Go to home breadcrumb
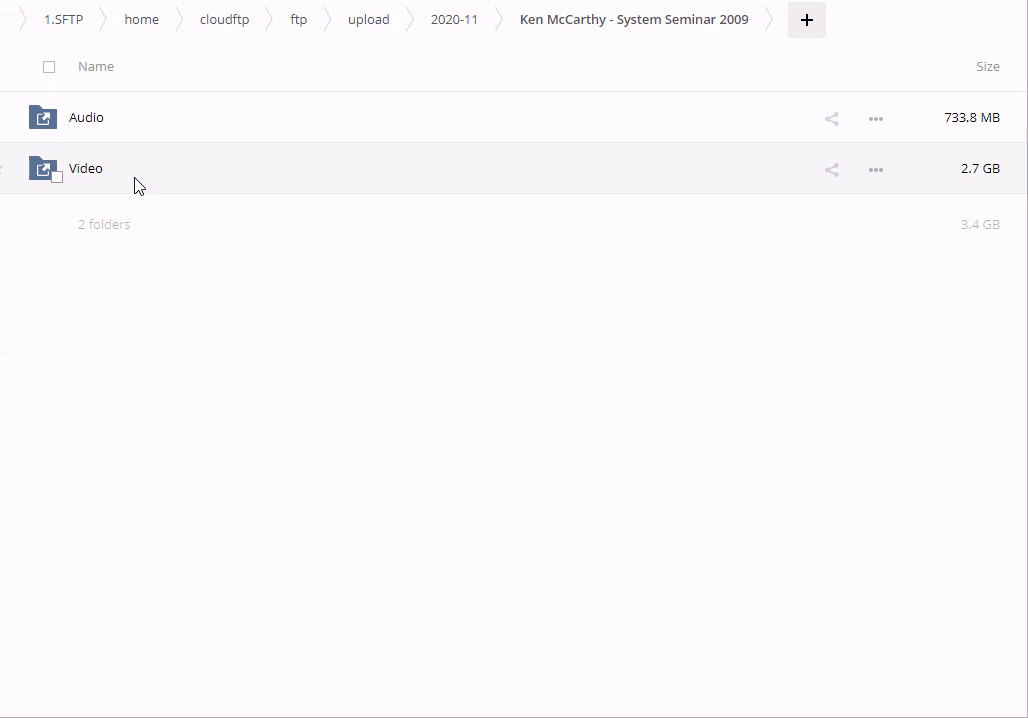Screen dimensions: 1028x718 141,20
